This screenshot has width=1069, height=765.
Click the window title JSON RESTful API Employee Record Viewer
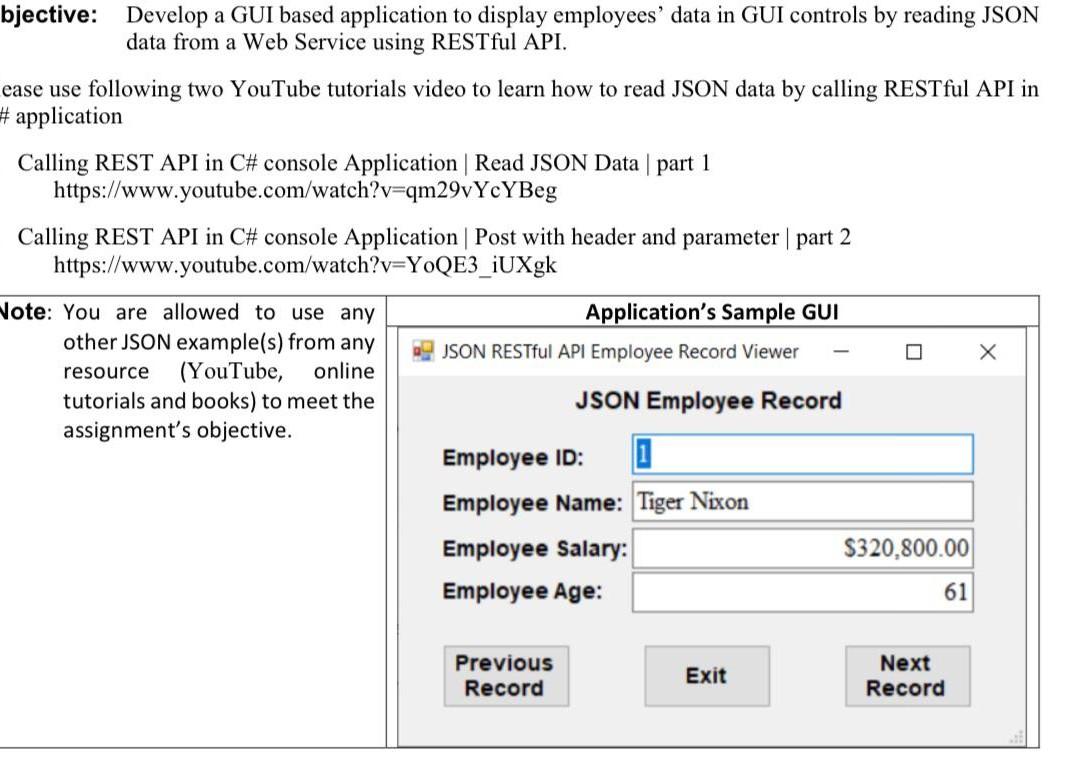(x=620, y=352)
